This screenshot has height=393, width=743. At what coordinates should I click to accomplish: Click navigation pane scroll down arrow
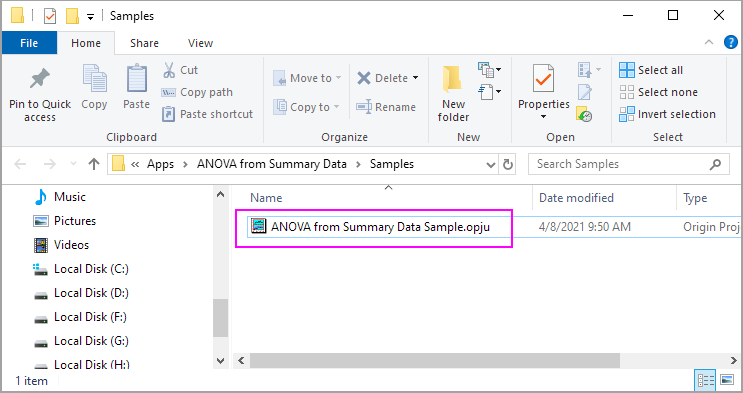click(220, 361)
